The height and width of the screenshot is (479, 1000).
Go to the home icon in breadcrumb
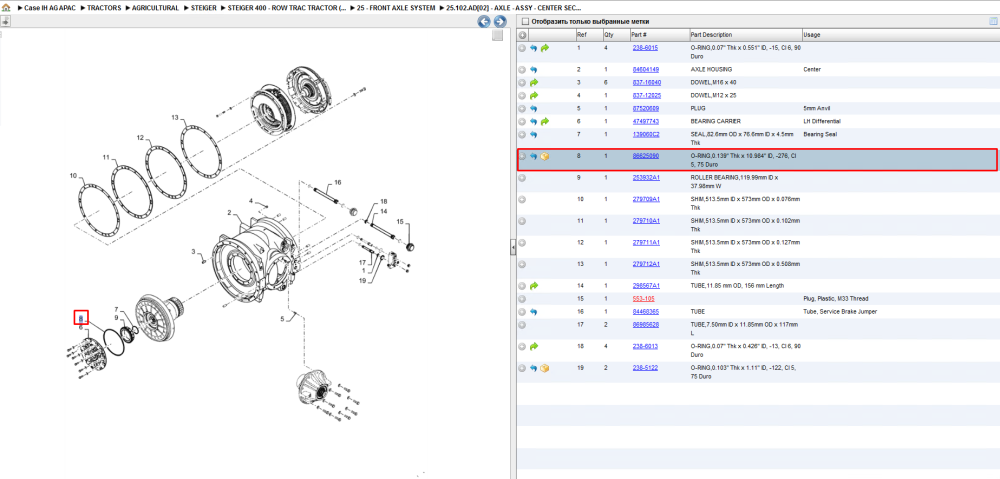click(x=6, y=8)
